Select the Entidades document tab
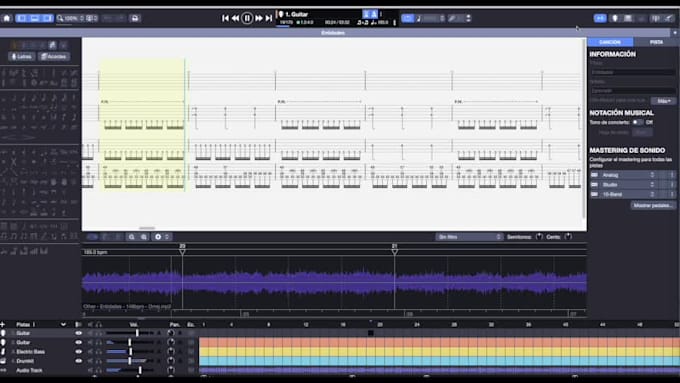Image resolution: width=680 pixels, height=383 pixels. [x=333, y=33]
